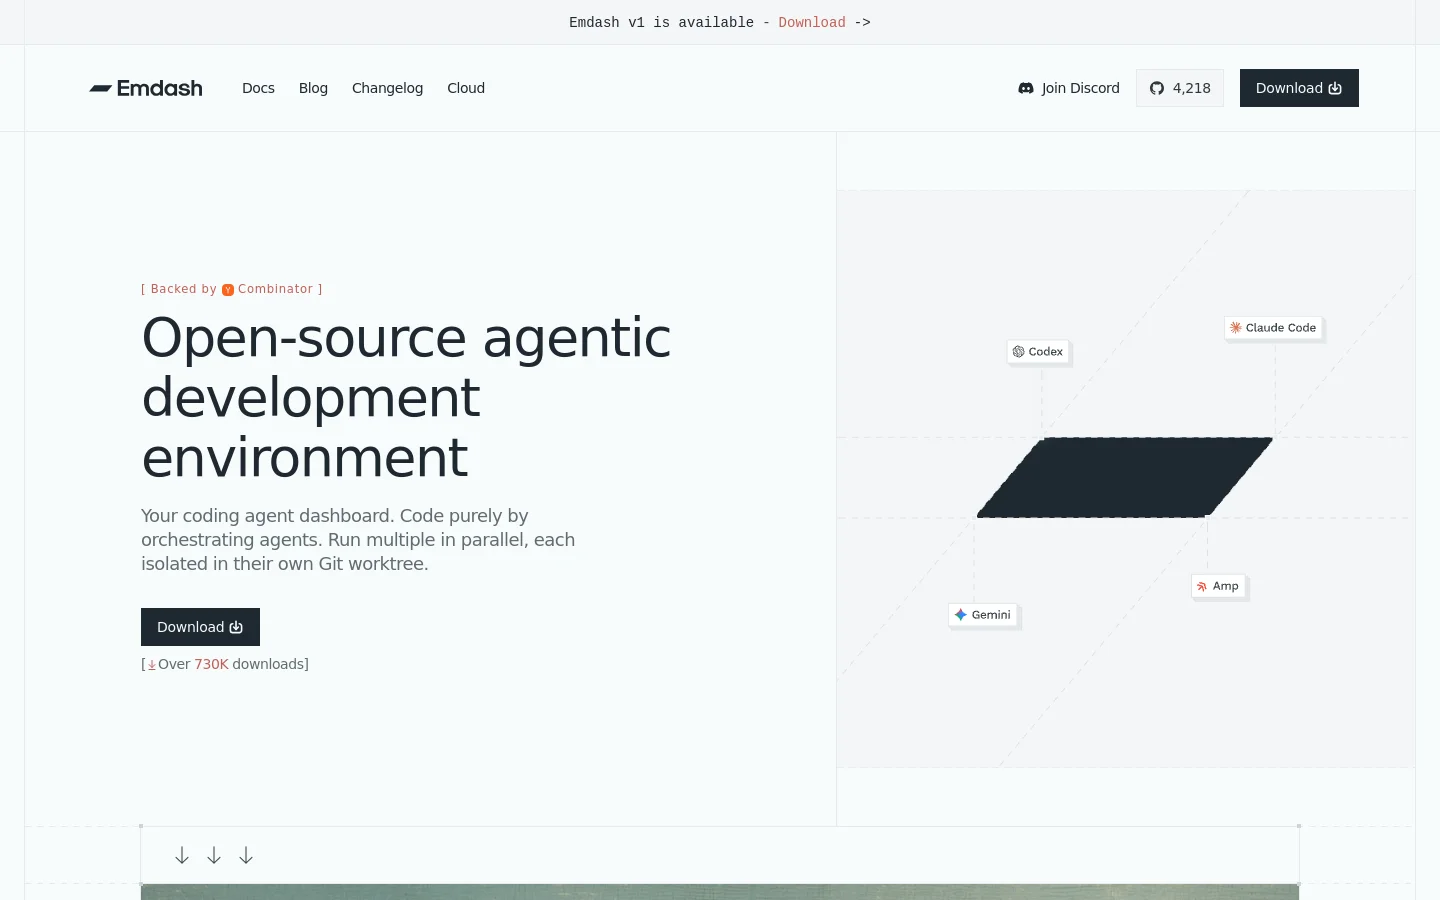
Task: Click the Amp agent label
Action: (1218, 586)
